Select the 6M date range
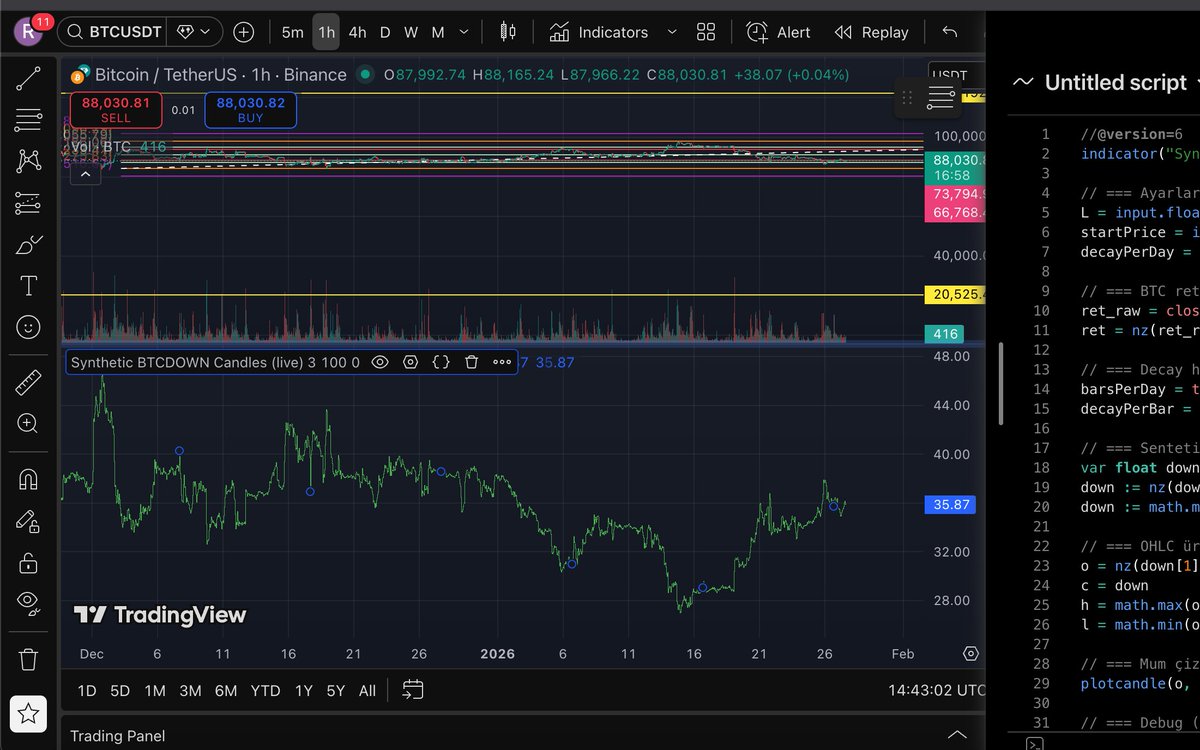1200x750 pixels. coord(226,690)
